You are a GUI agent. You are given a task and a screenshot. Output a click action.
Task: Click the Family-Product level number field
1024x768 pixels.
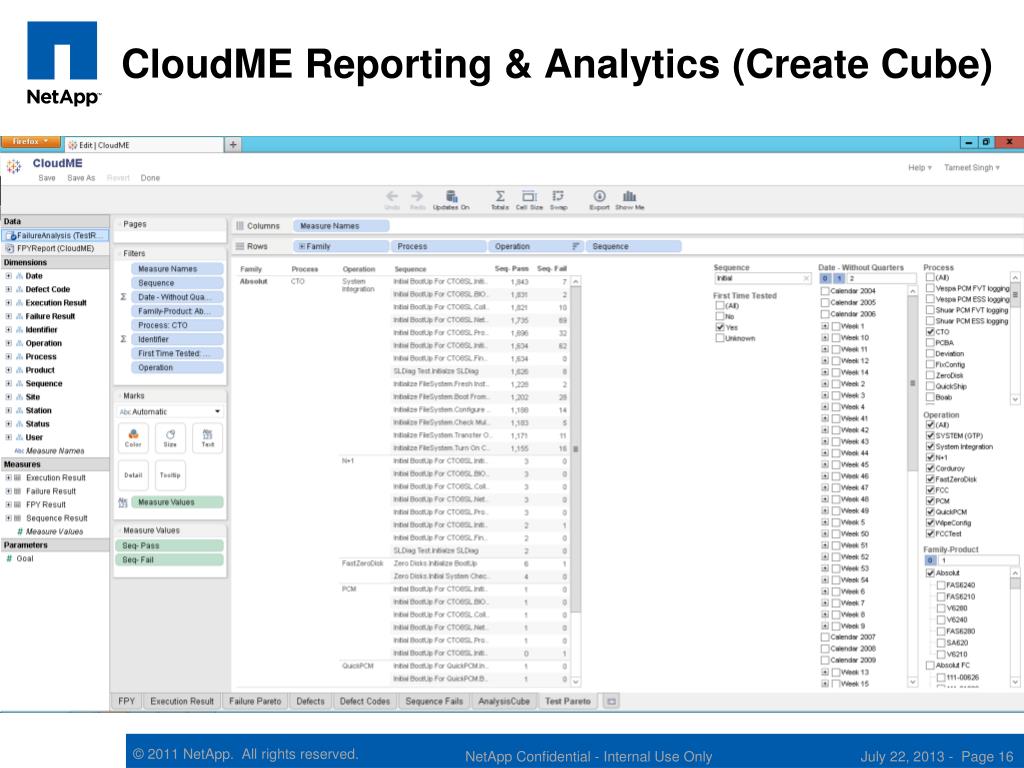978,560
